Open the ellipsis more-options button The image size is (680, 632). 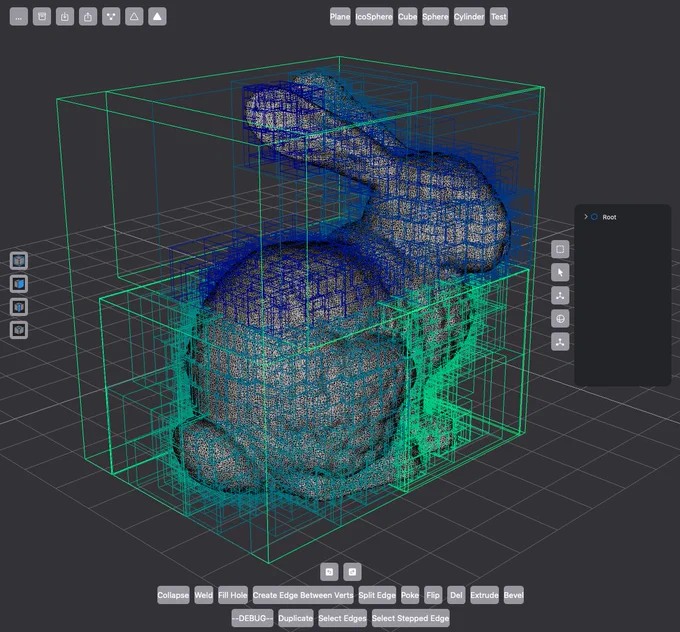point(19,17)
